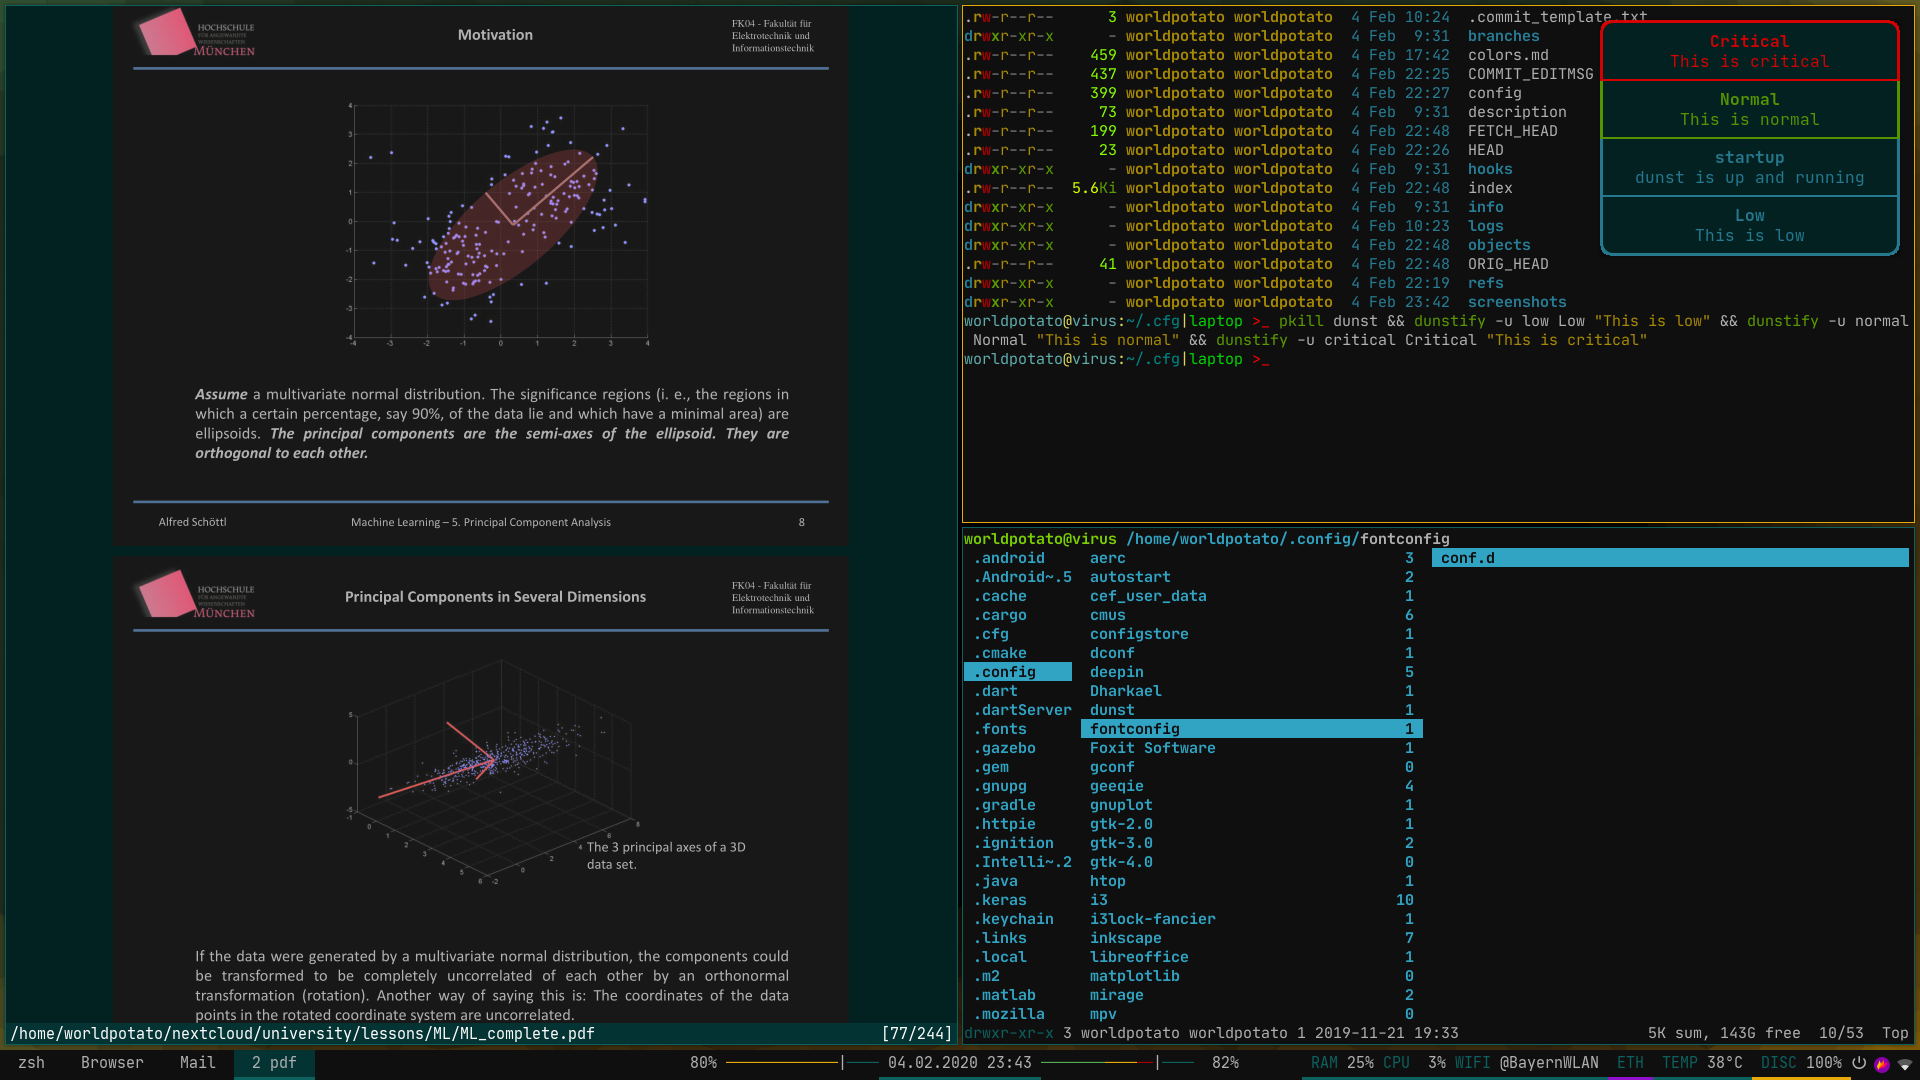Switch to the zsh workspace
1920x1080 pixels.
point(31,1063)
